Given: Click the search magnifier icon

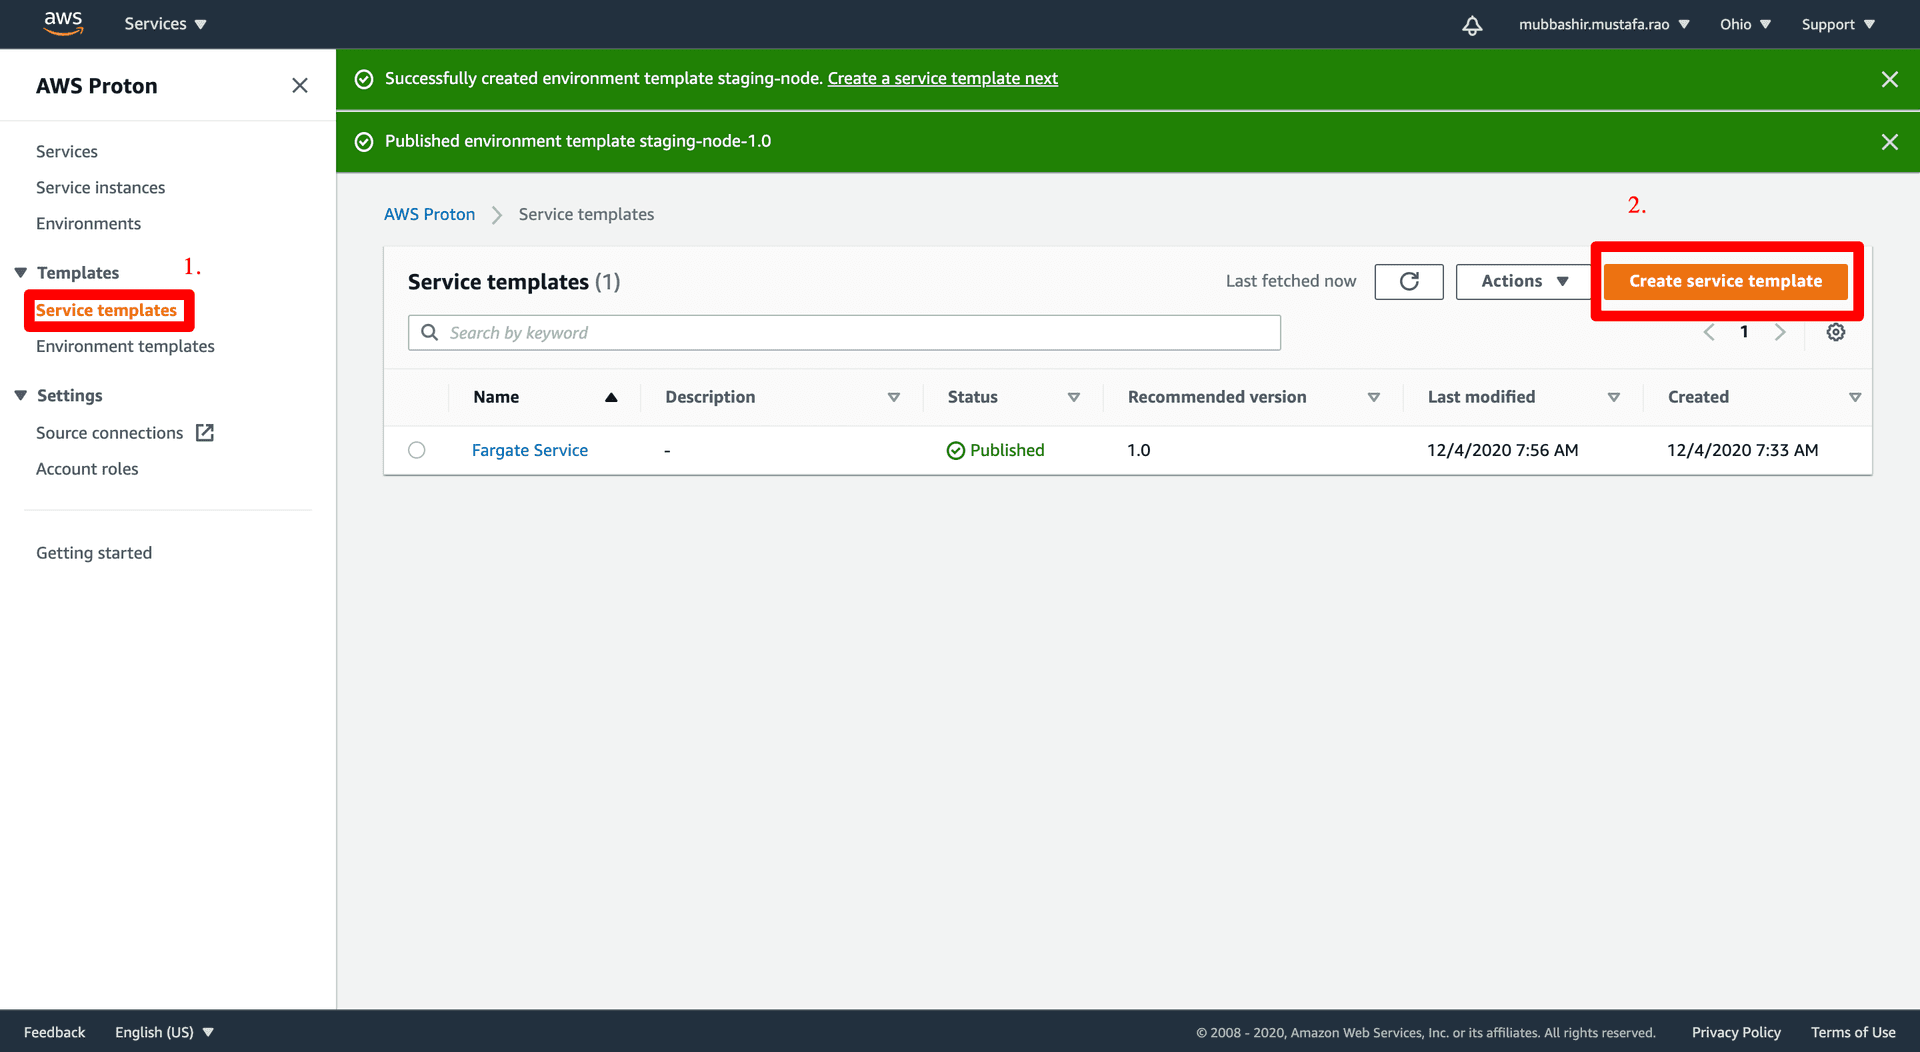Looking at the screenshot, I should pyautogui.click(x=430, y=333).
